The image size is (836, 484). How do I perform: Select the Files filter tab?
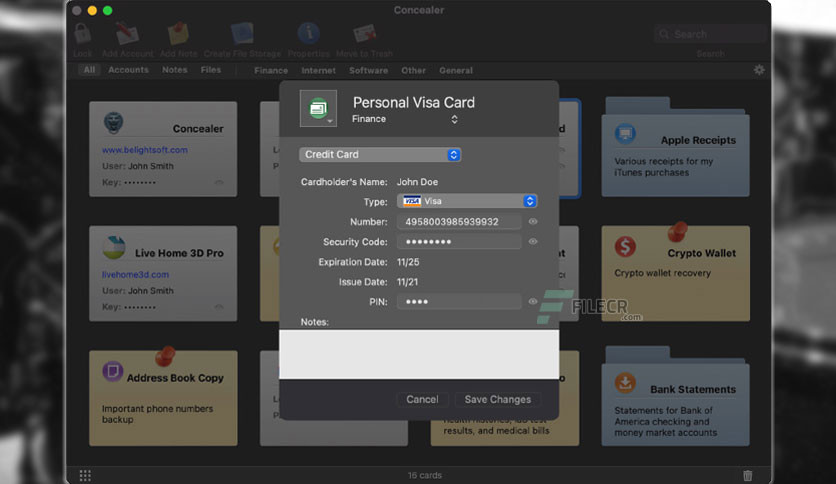tap(211, 70)
